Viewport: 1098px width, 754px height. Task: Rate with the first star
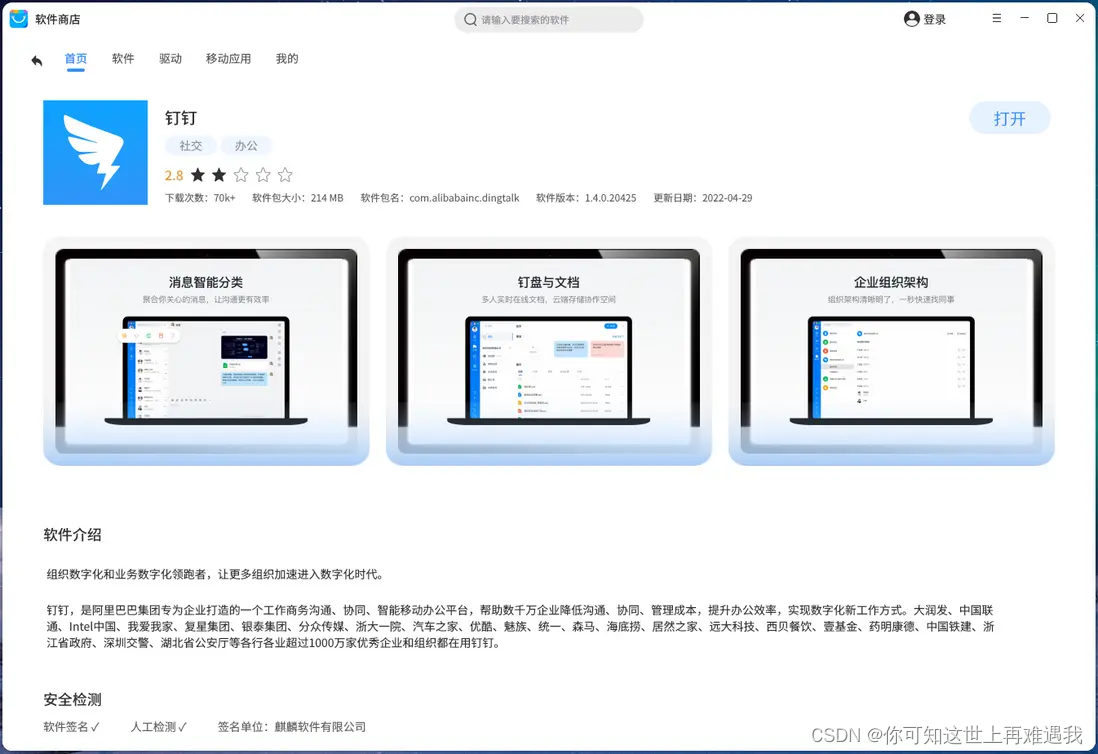click(198, 175)
